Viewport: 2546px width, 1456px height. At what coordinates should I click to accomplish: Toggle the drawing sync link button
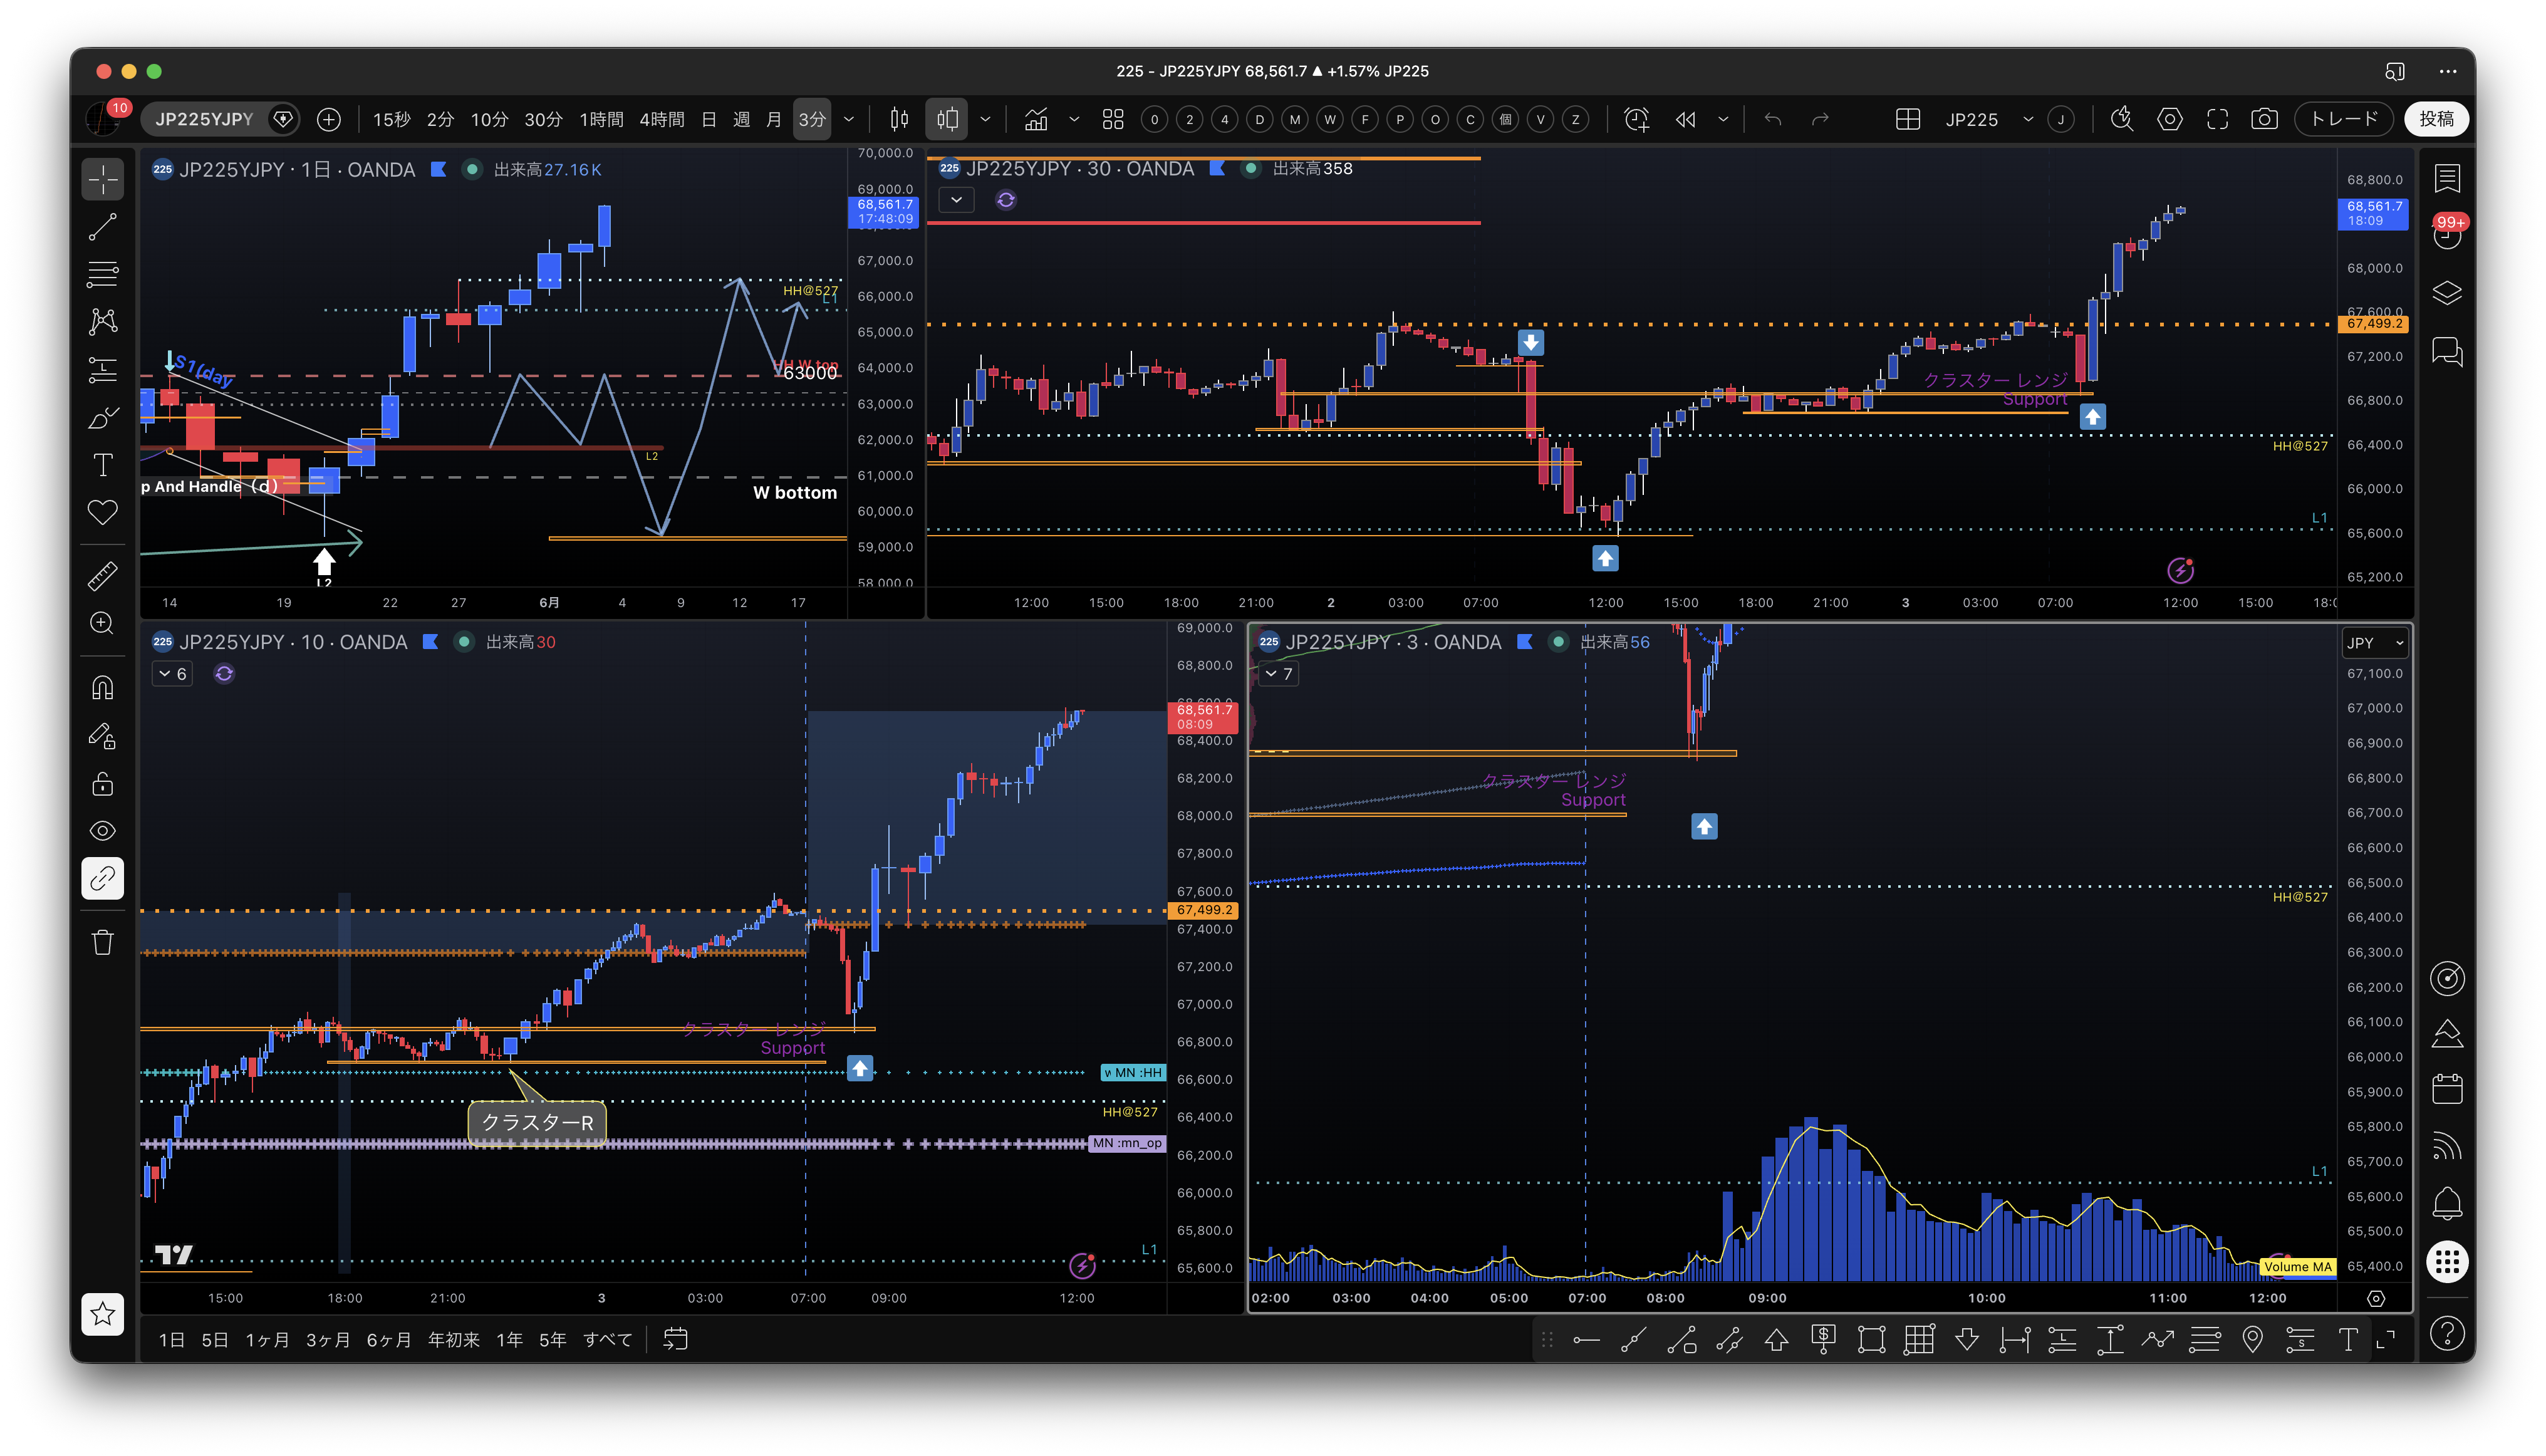click(103, 879)
